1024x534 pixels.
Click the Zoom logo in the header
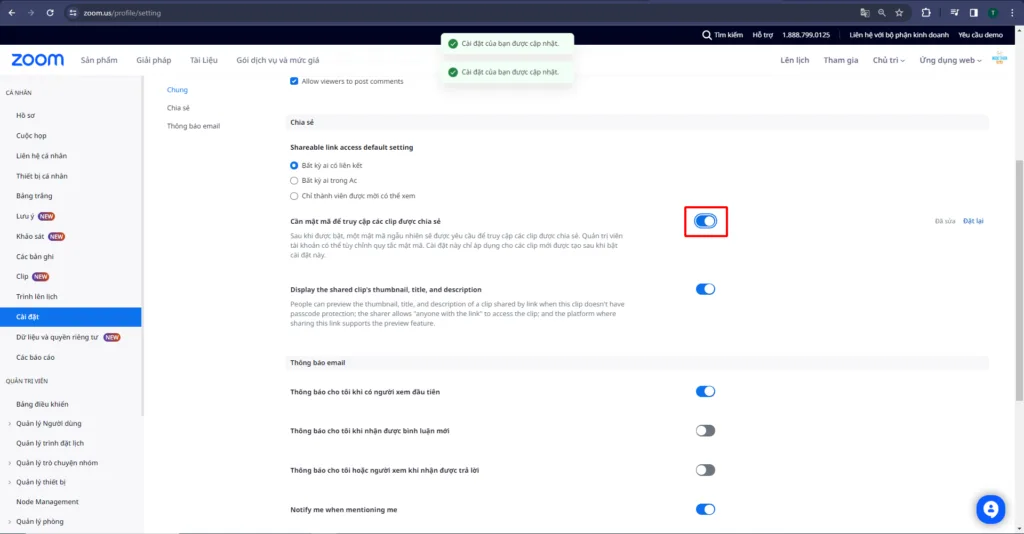(38, 60)
